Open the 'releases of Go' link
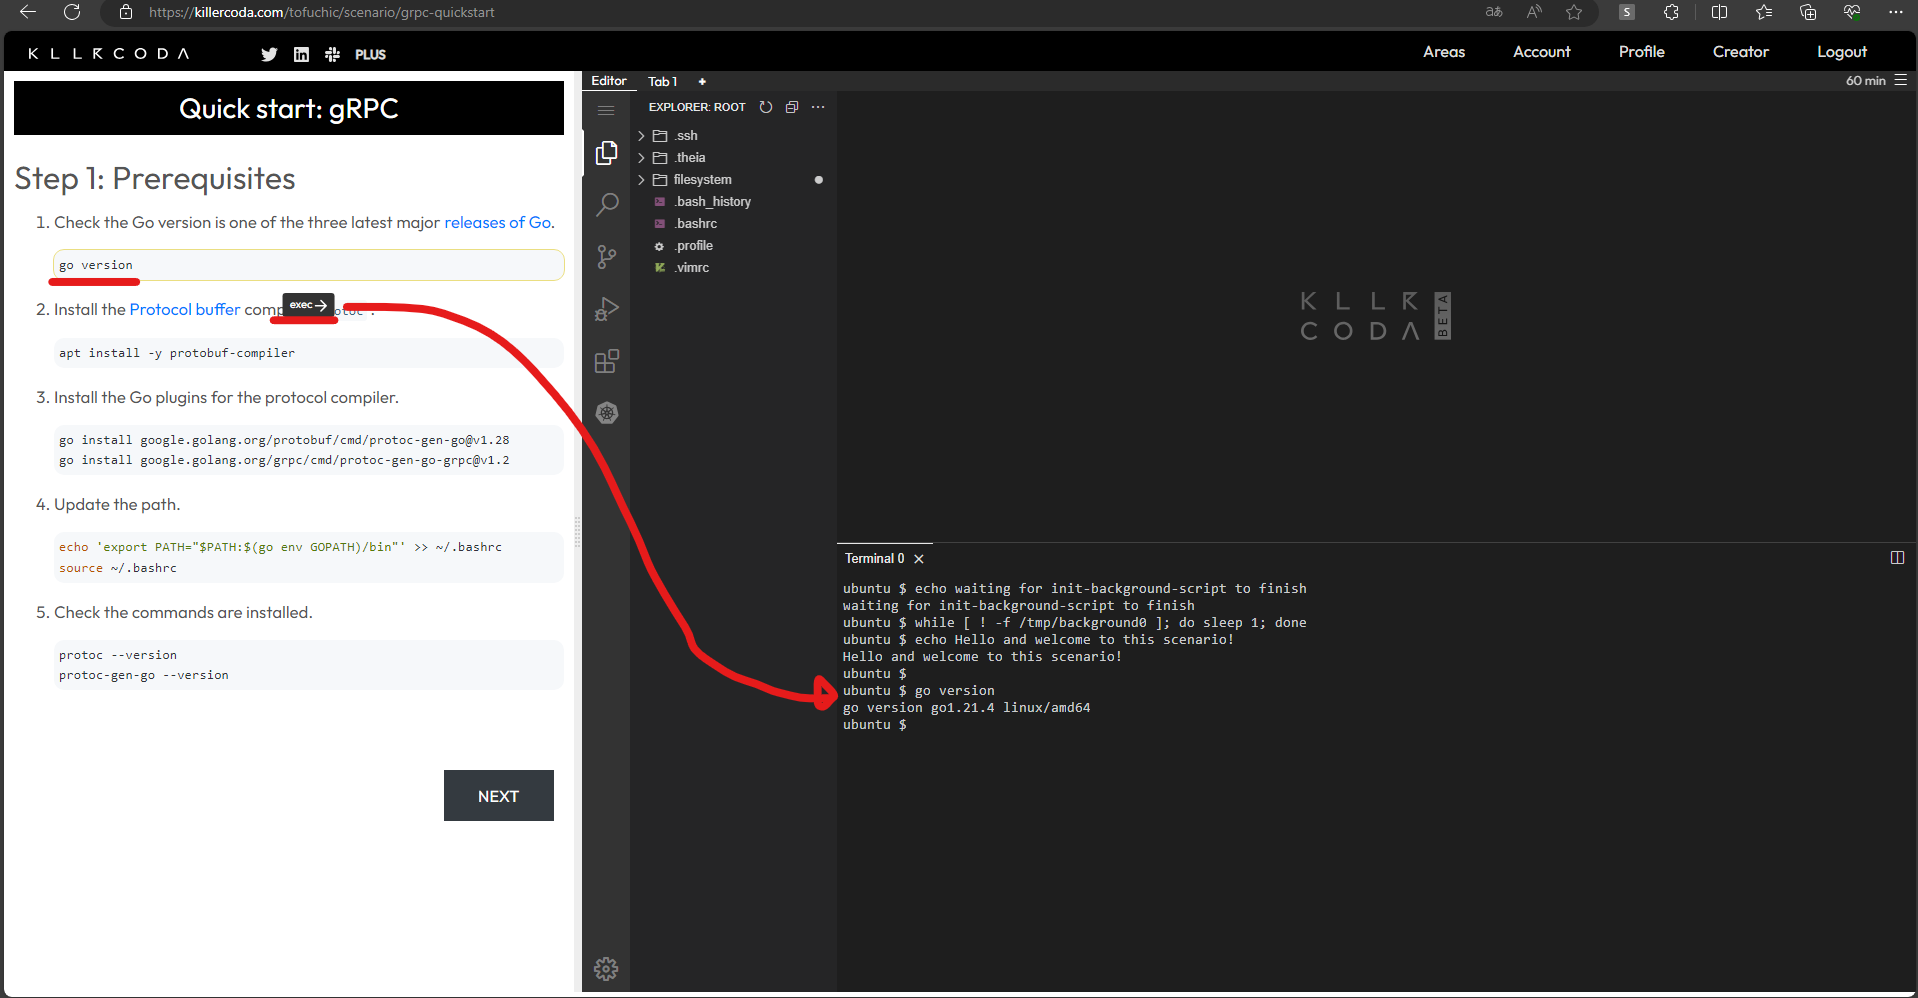 pos(496,222)
